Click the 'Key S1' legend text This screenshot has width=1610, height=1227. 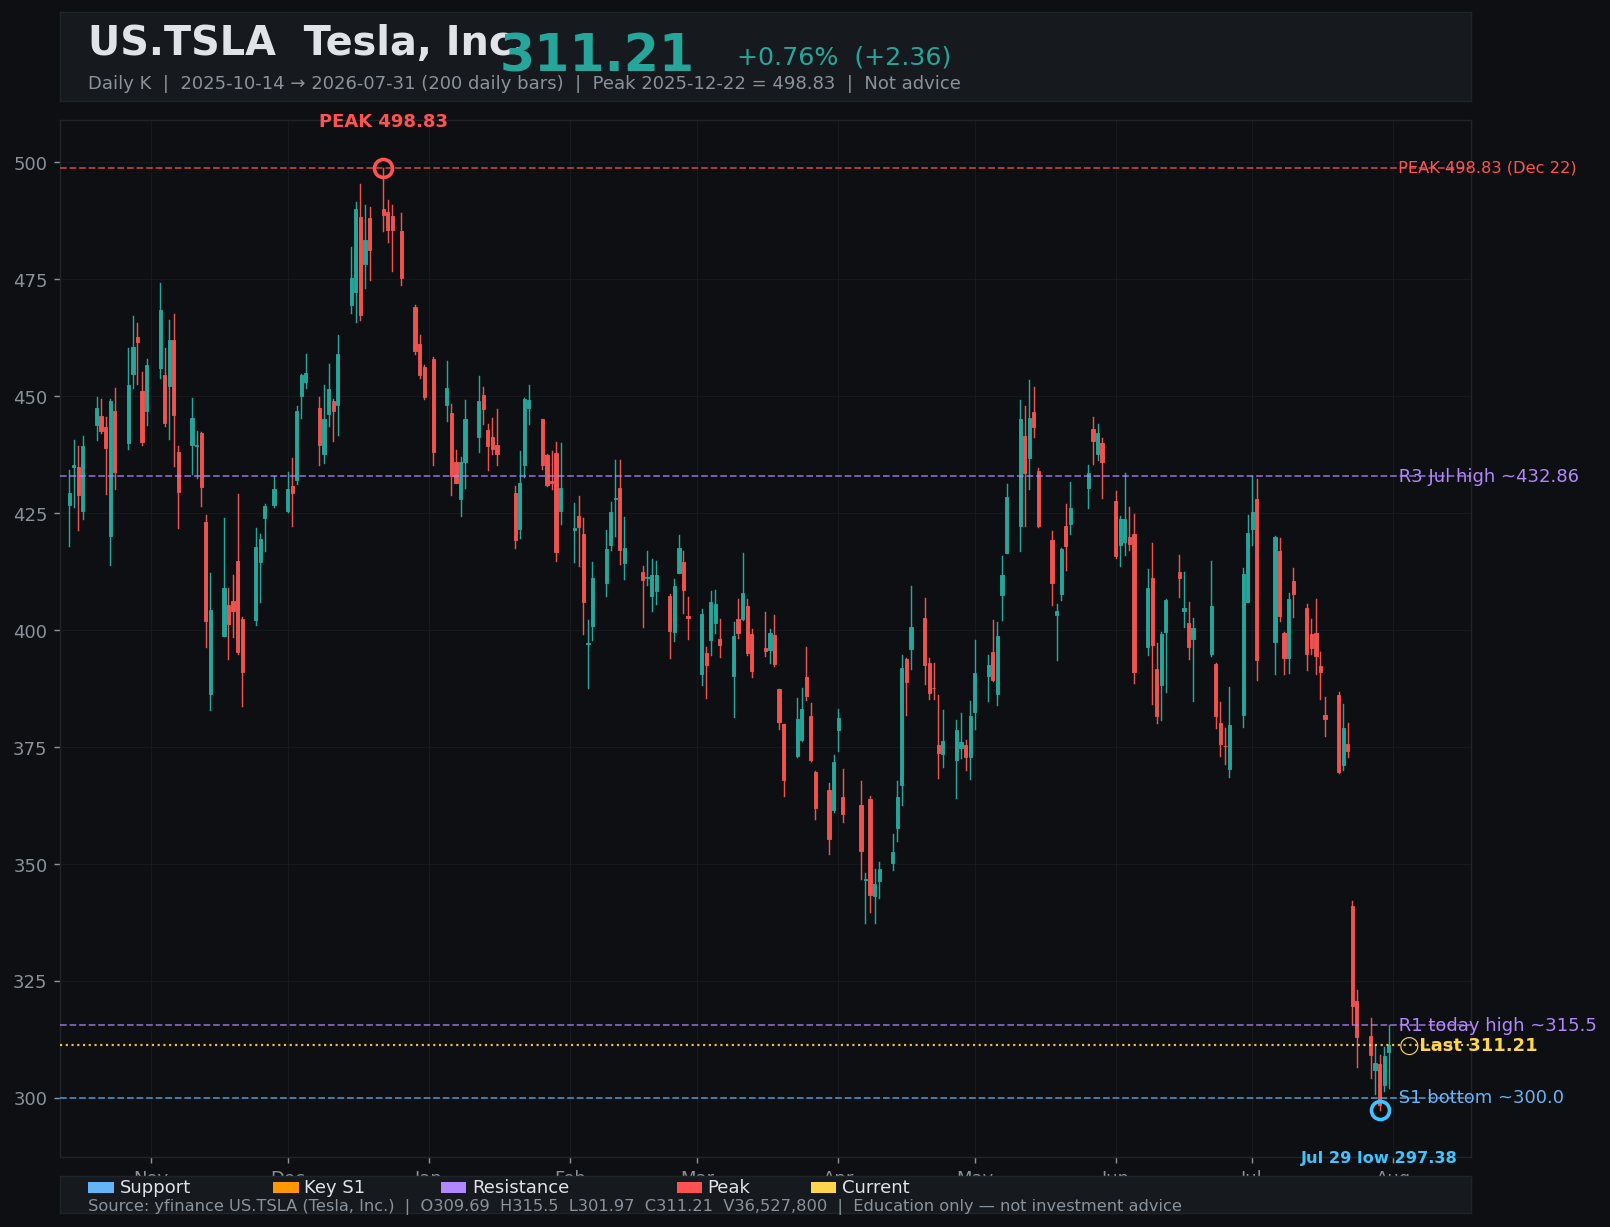tap(335, 1187)
